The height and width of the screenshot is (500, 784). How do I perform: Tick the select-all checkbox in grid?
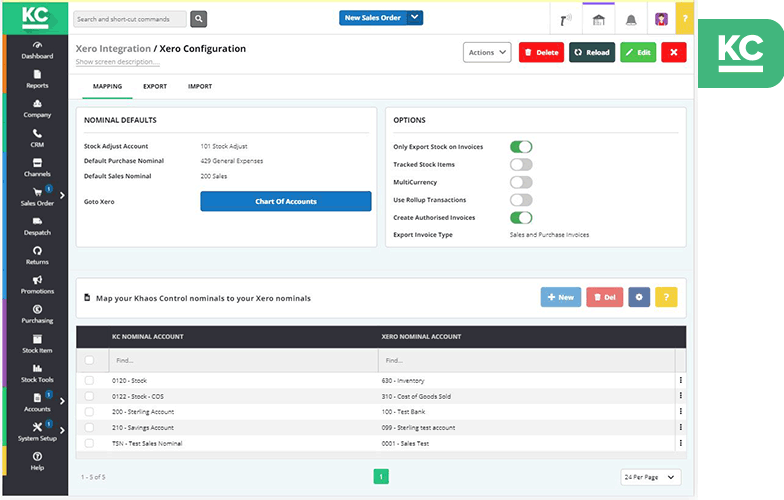pos(89,360)
